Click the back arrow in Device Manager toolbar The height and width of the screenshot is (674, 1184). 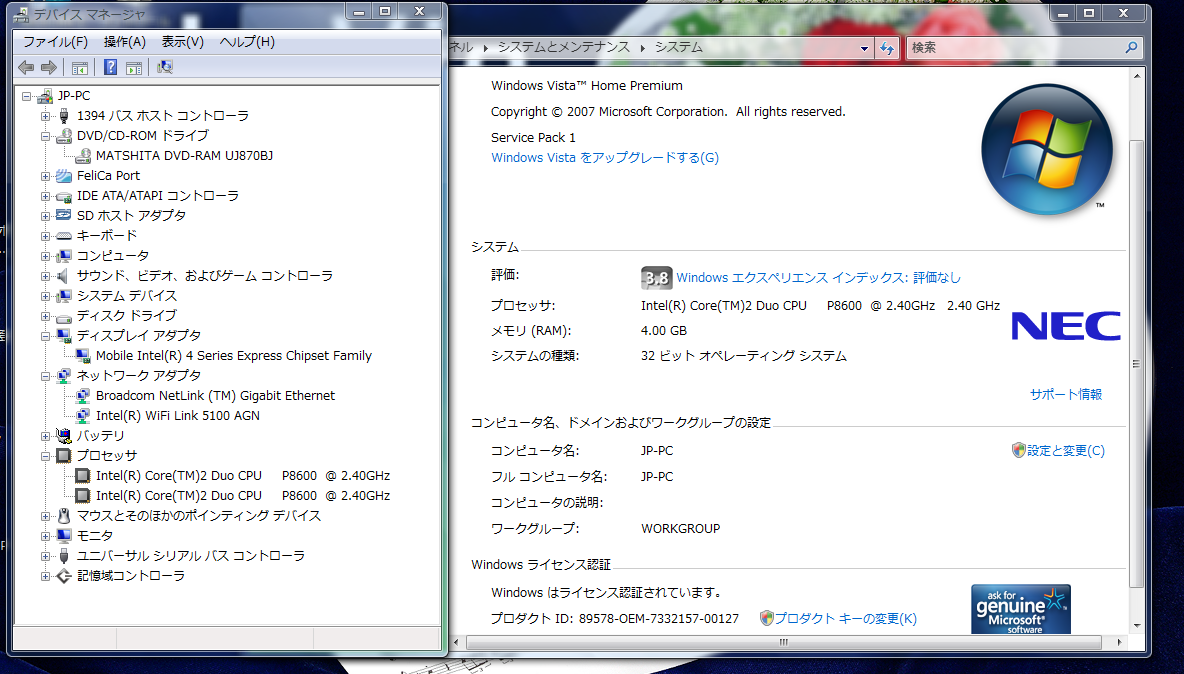26,68
